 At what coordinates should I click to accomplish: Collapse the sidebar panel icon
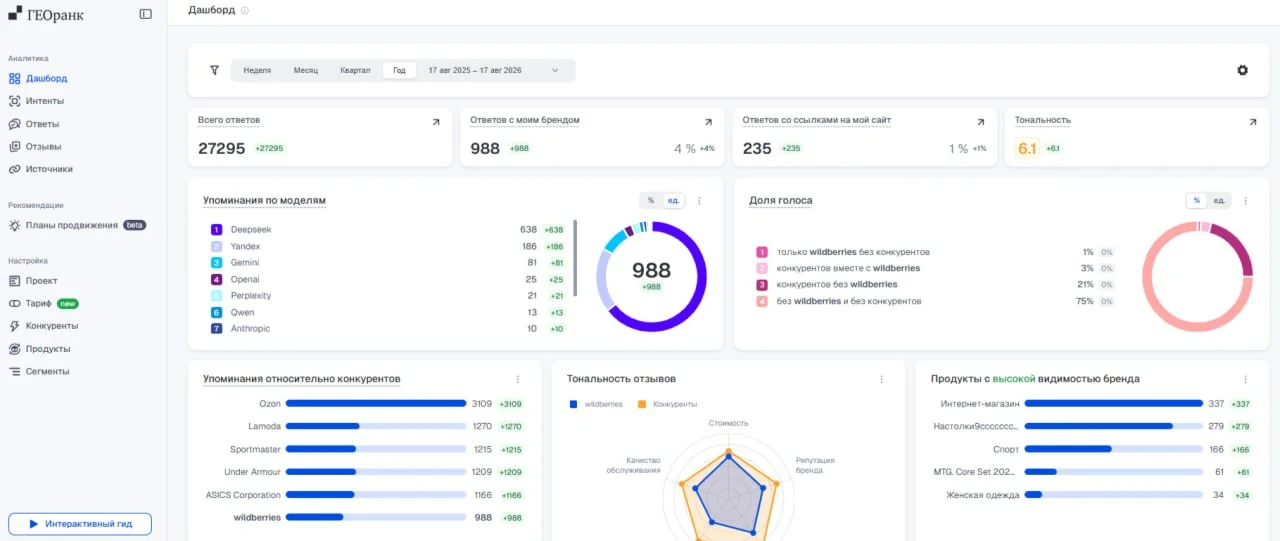pos(146,14)
